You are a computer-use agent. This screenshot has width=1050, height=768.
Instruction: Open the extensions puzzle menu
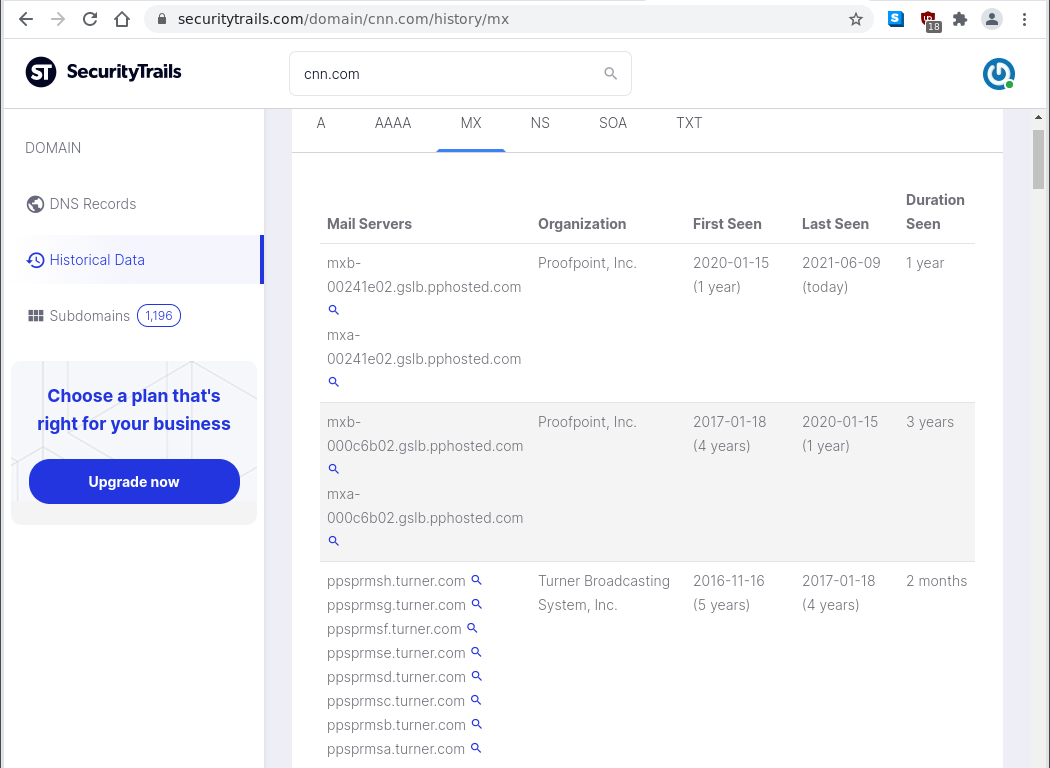pos(960,19)
